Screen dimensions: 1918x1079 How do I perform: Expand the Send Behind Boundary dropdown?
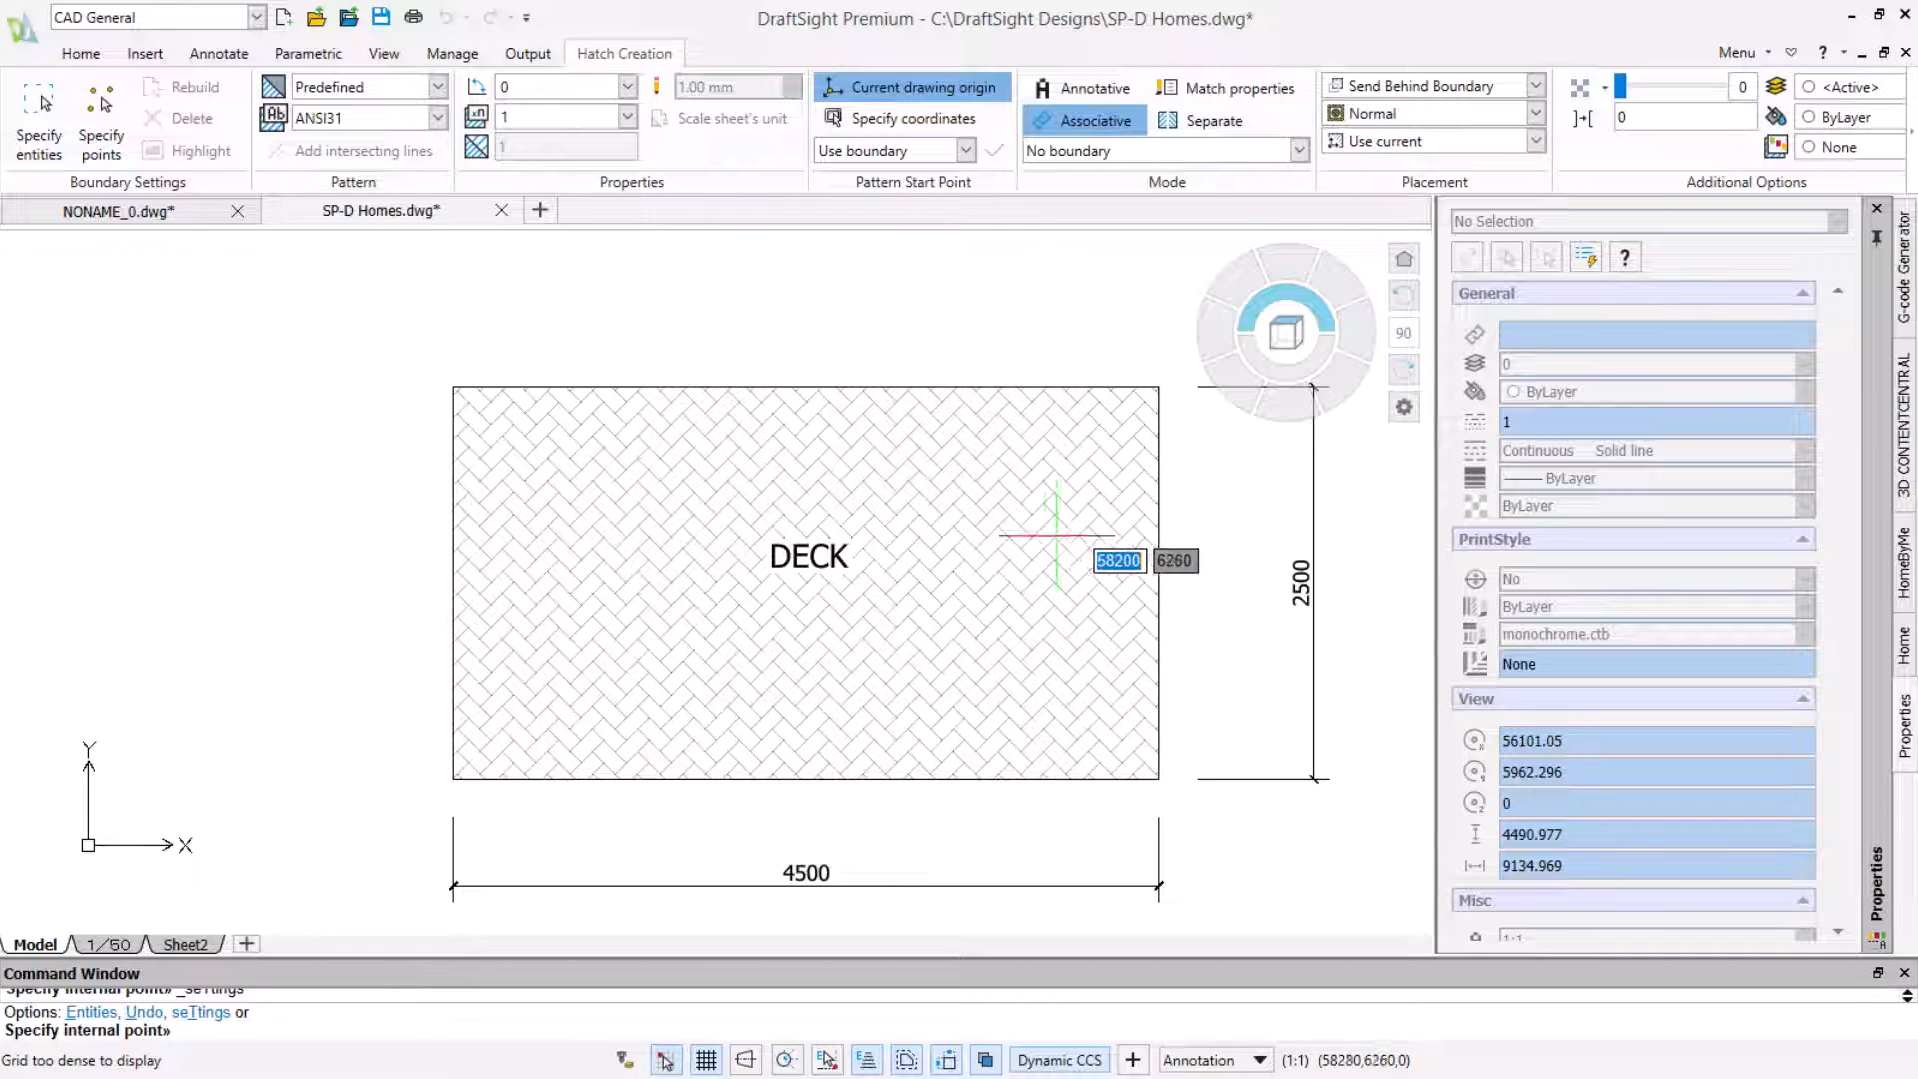click(1535, 86)
